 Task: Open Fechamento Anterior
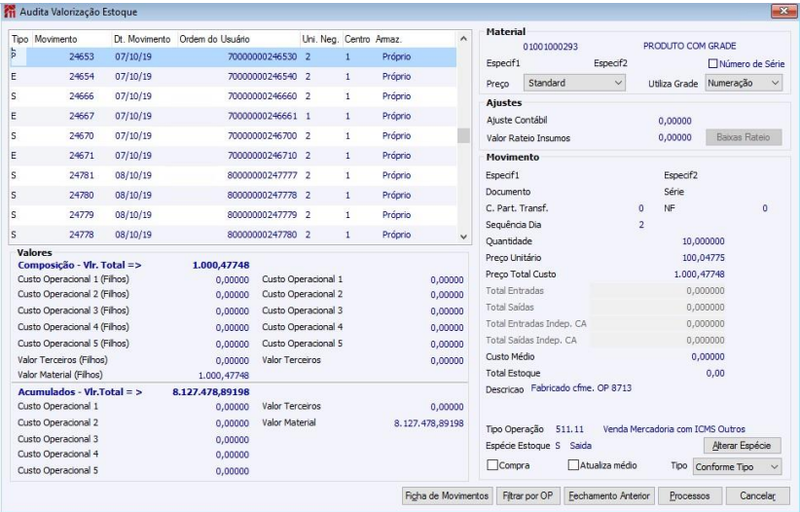(609, 496)
